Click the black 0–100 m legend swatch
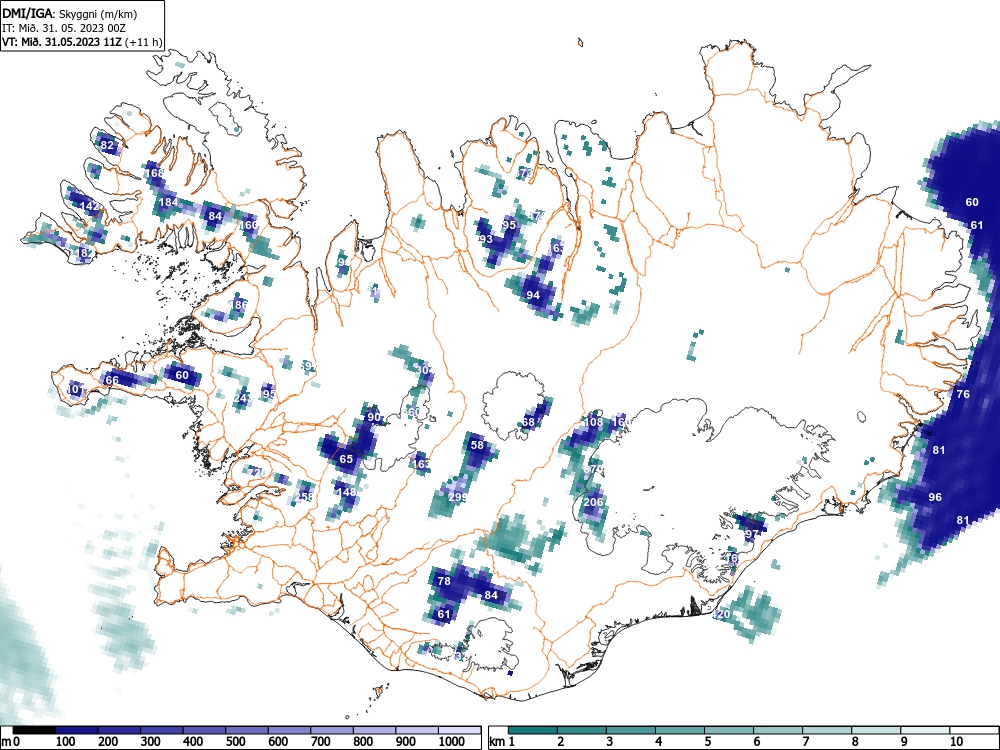The image size is (1000, 750). point(34,730)
